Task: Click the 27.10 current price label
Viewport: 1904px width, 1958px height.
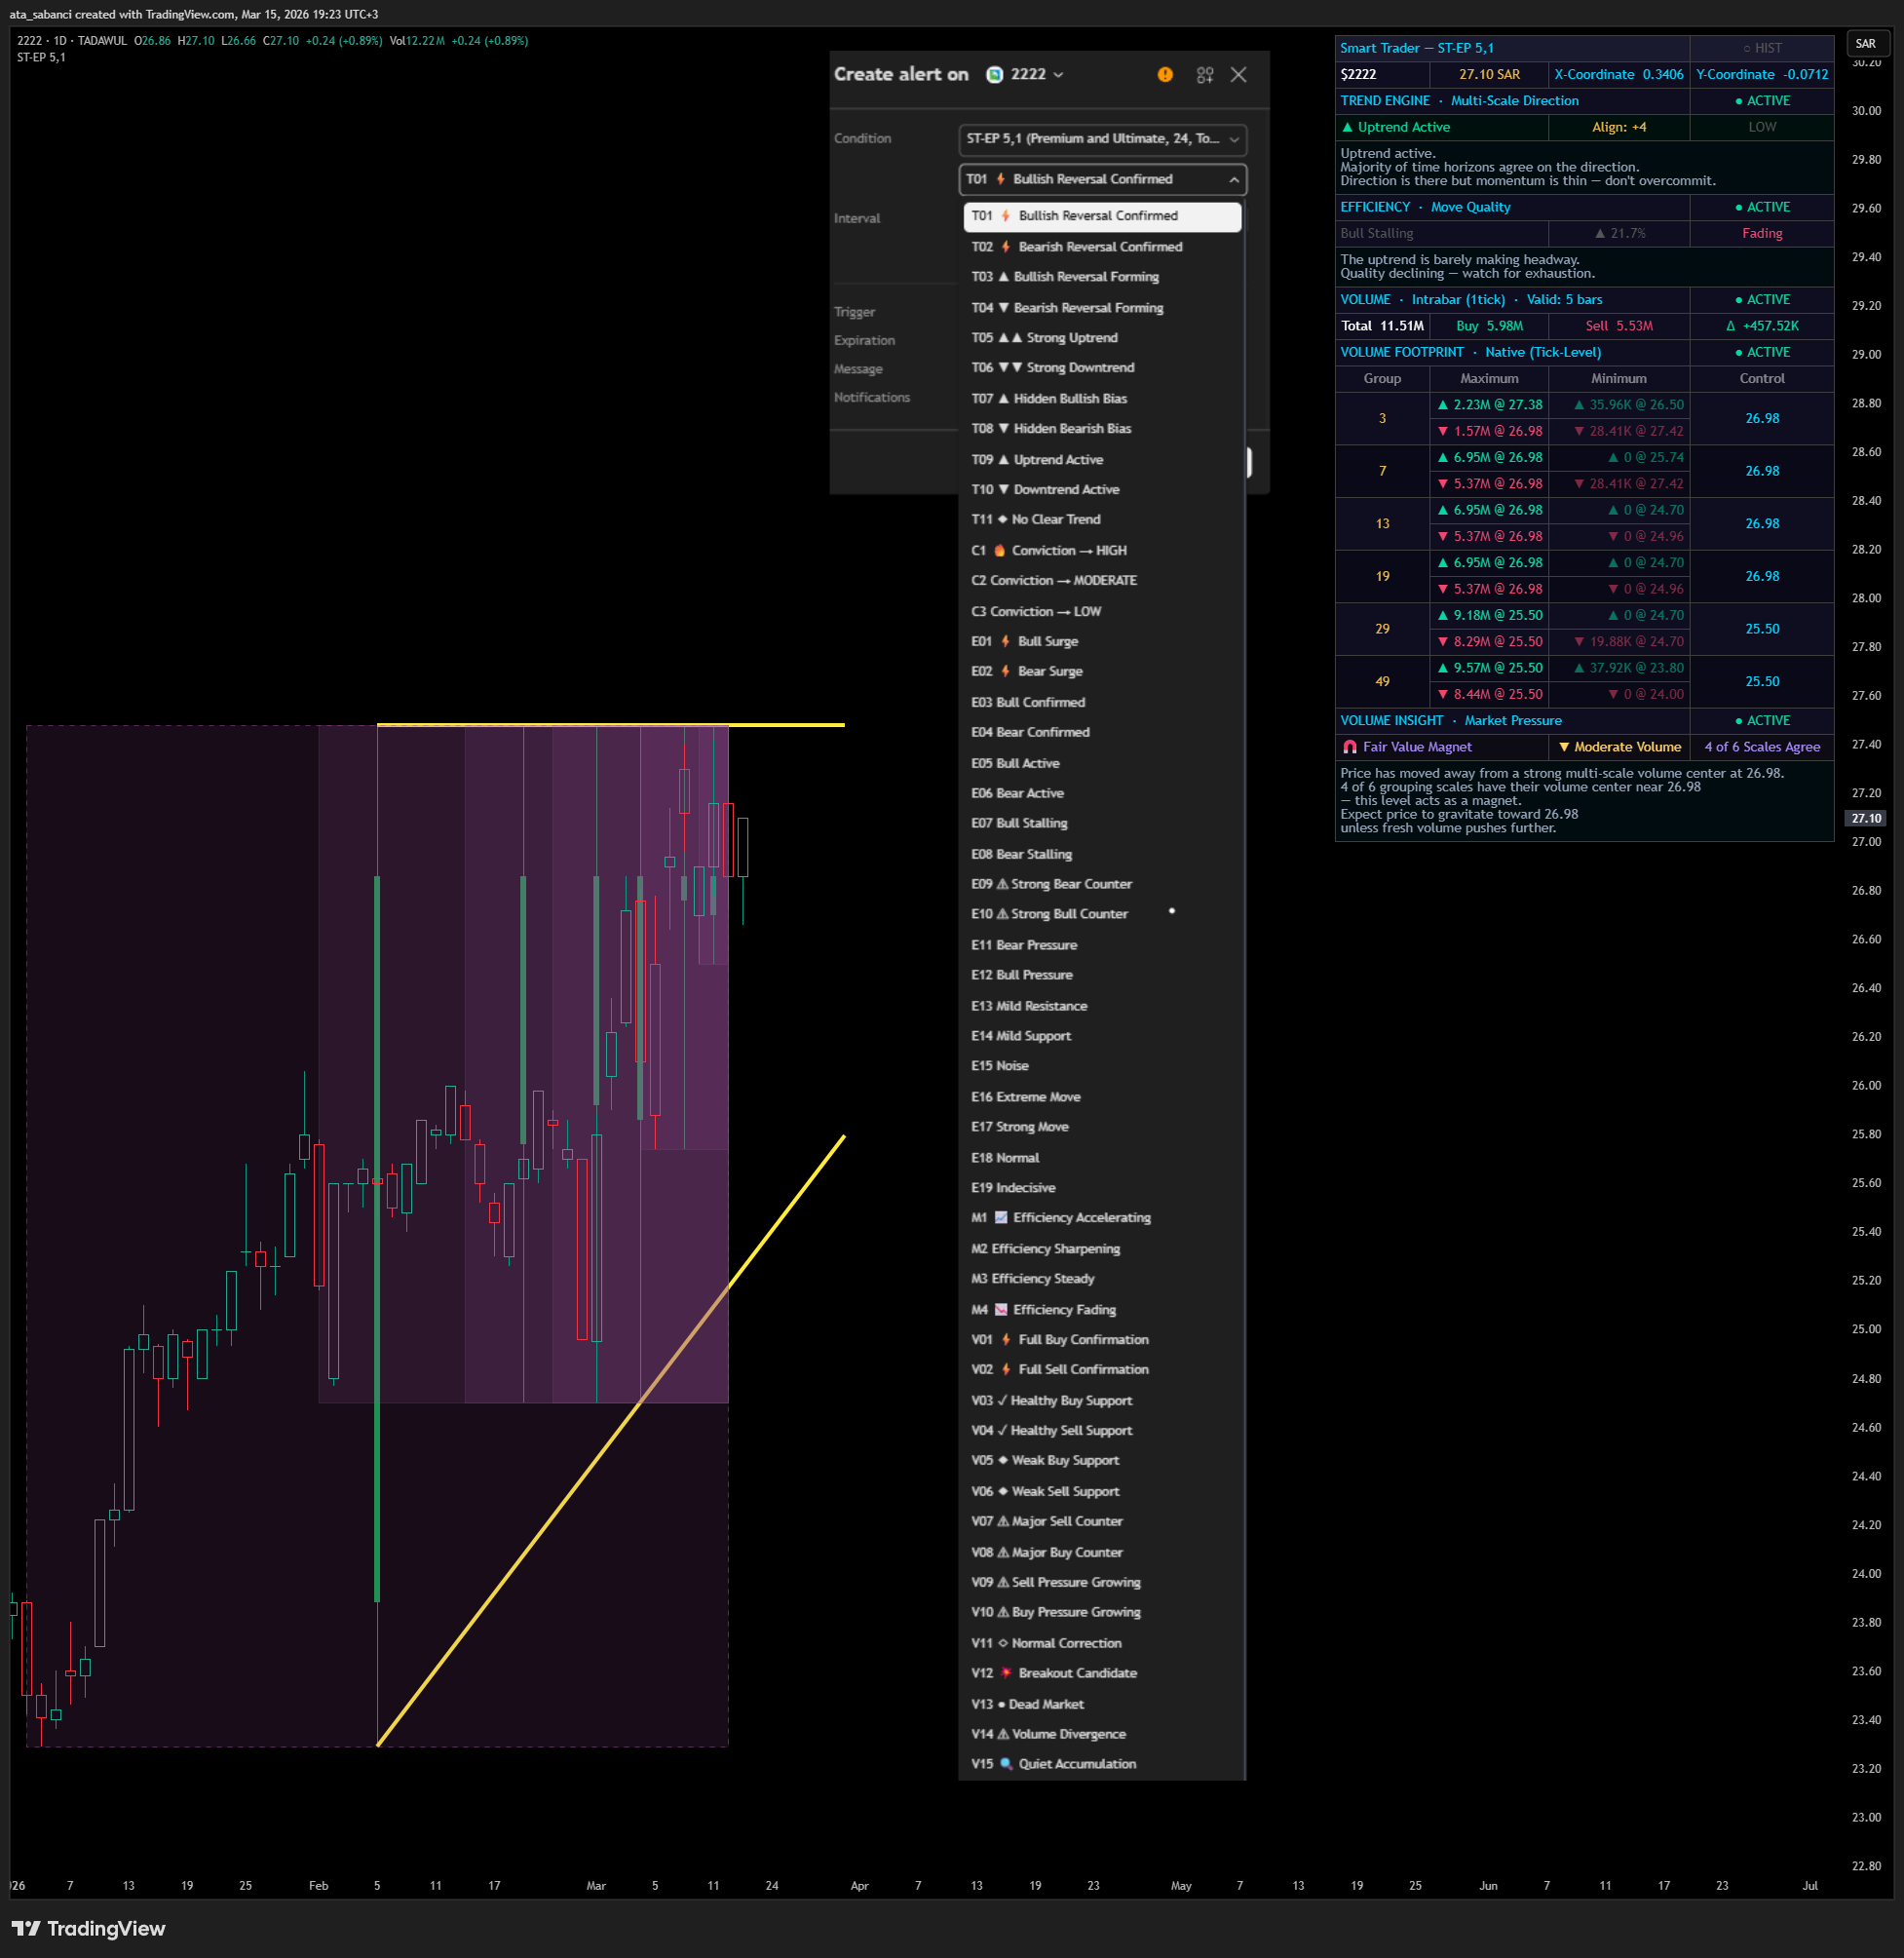Action: coord(1866,819)
